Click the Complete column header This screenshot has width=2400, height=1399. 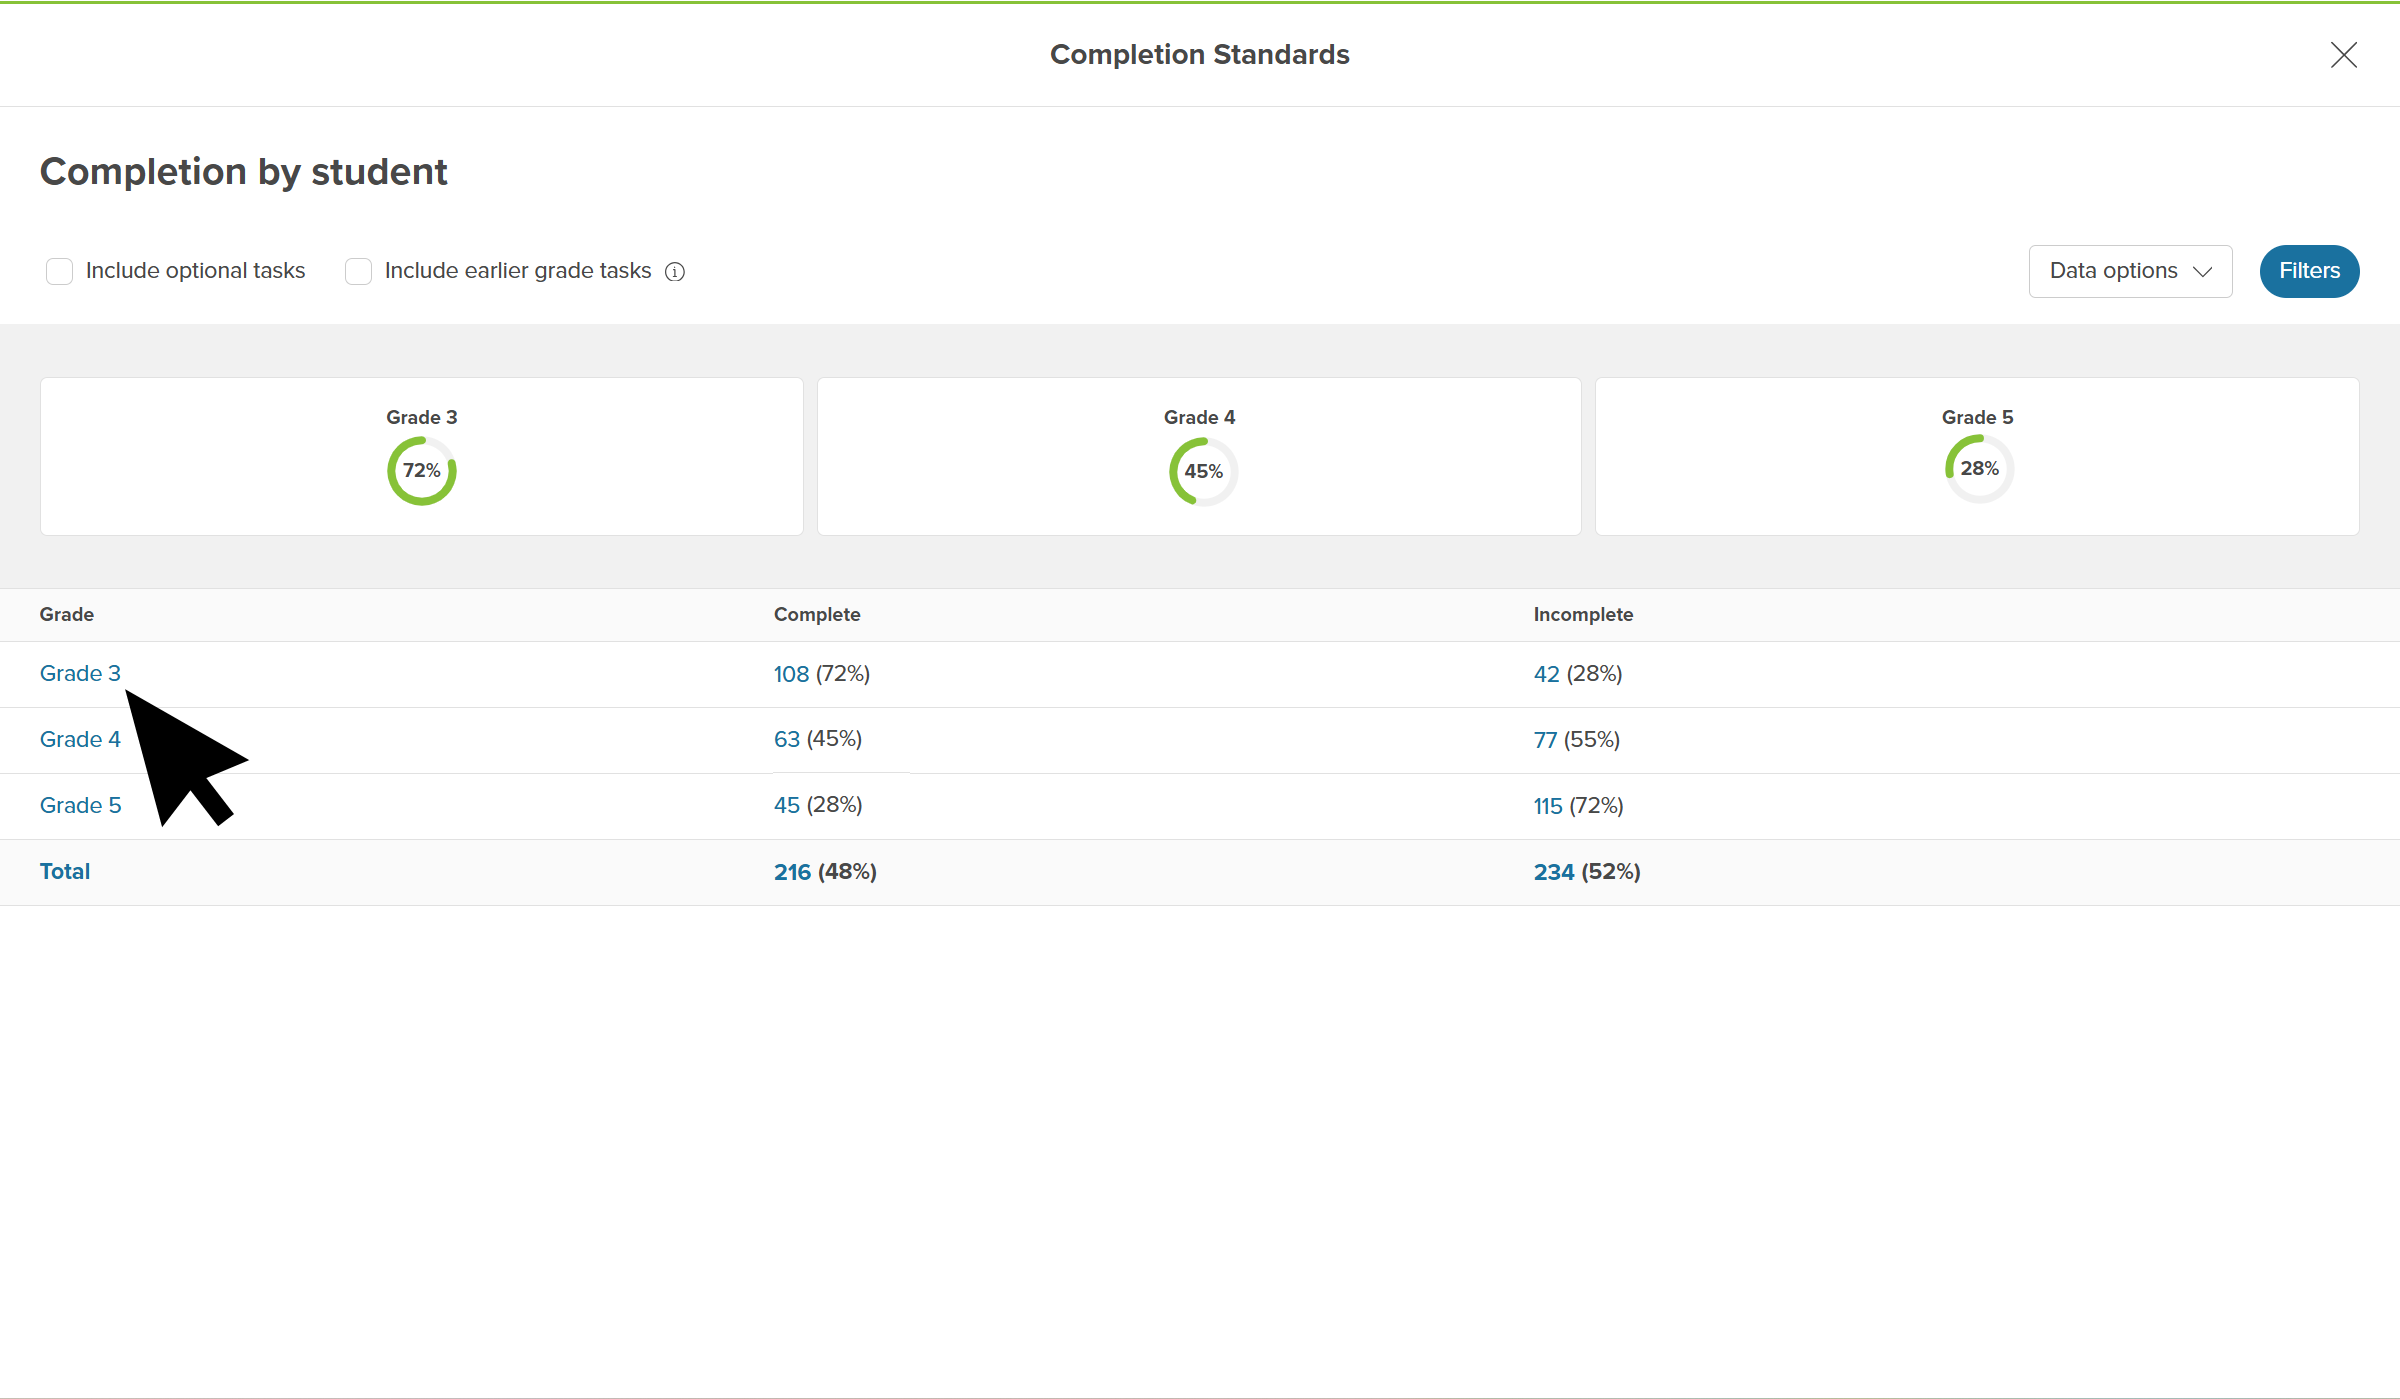click(817, 615)
